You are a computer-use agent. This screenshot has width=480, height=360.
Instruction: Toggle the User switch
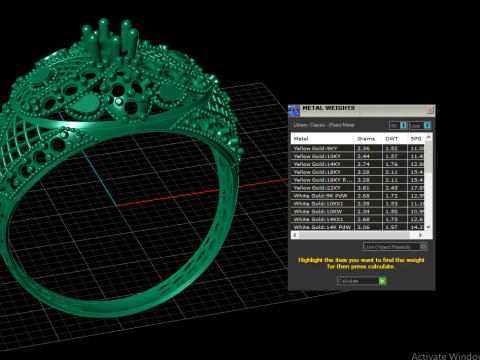(420, 126)
